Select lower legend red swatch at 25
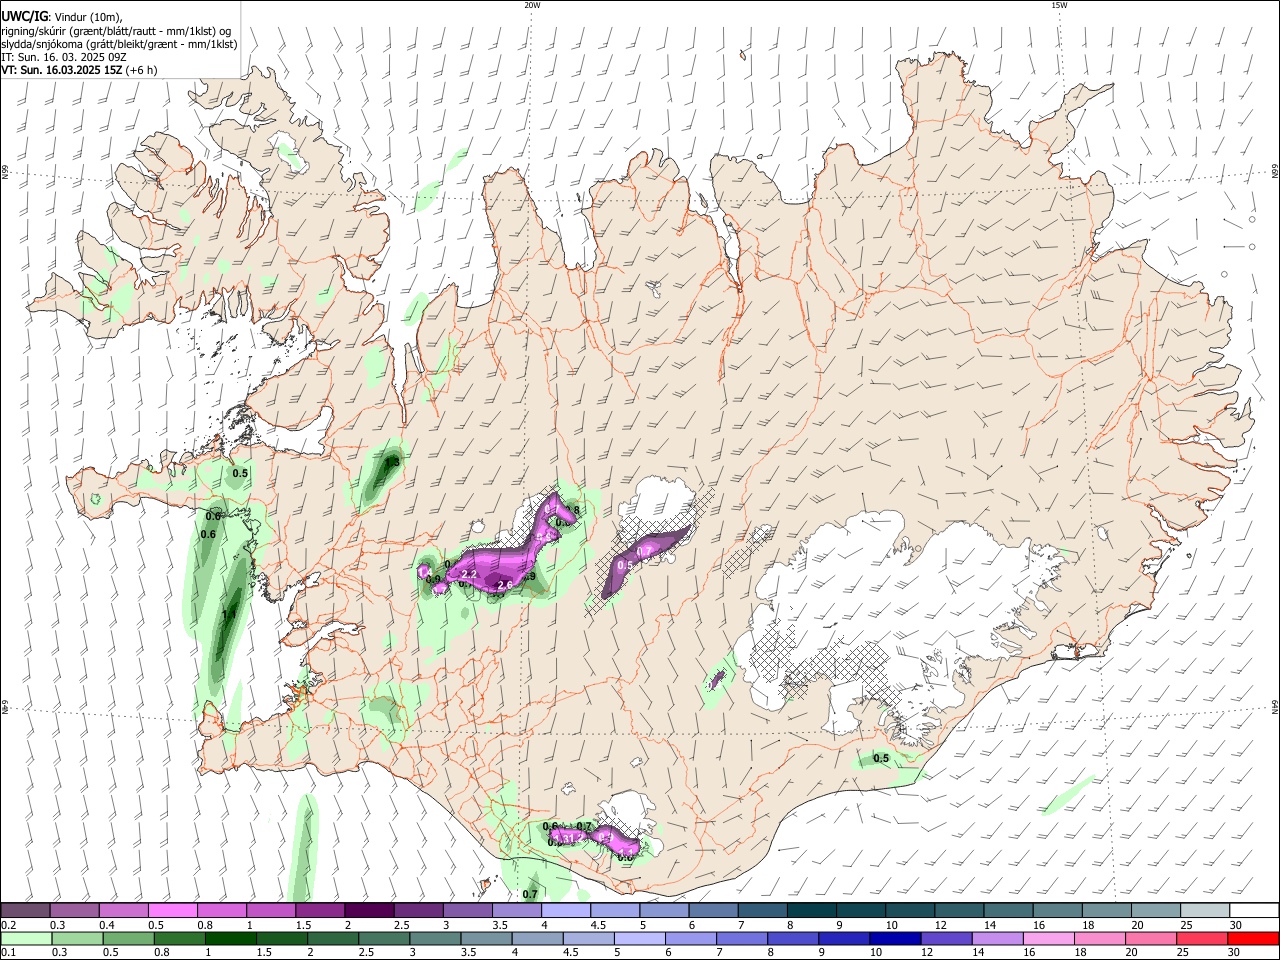The width and height of the screenshot is (1280, 960). pyautogui.click(x=1202, y=938)
